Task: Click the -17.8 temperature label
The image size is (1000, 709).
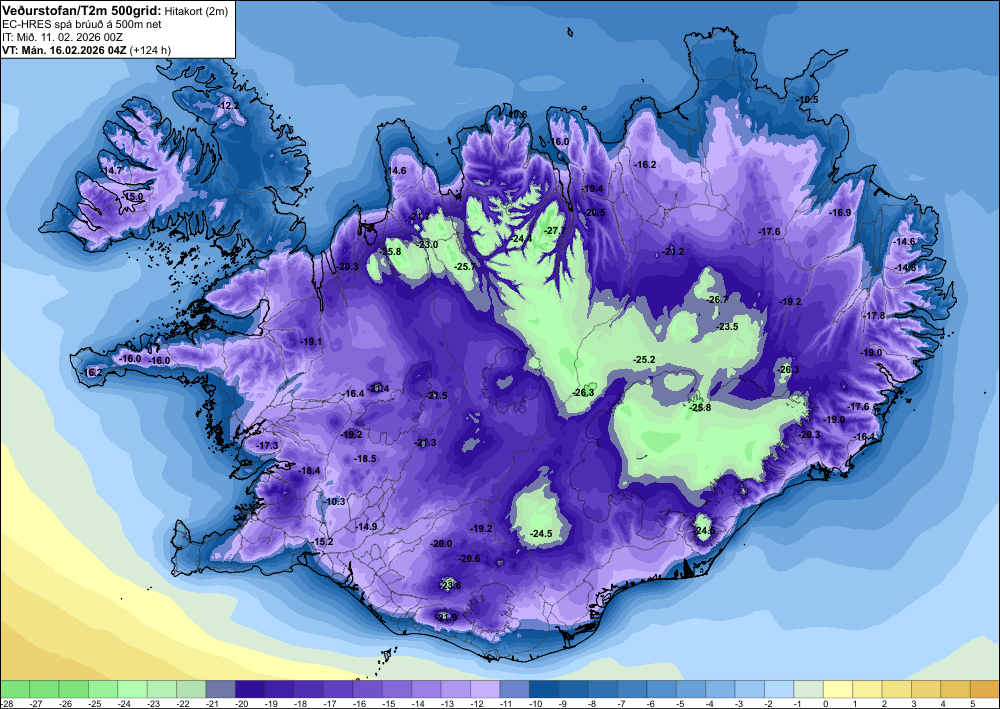Action: (874, 316)
